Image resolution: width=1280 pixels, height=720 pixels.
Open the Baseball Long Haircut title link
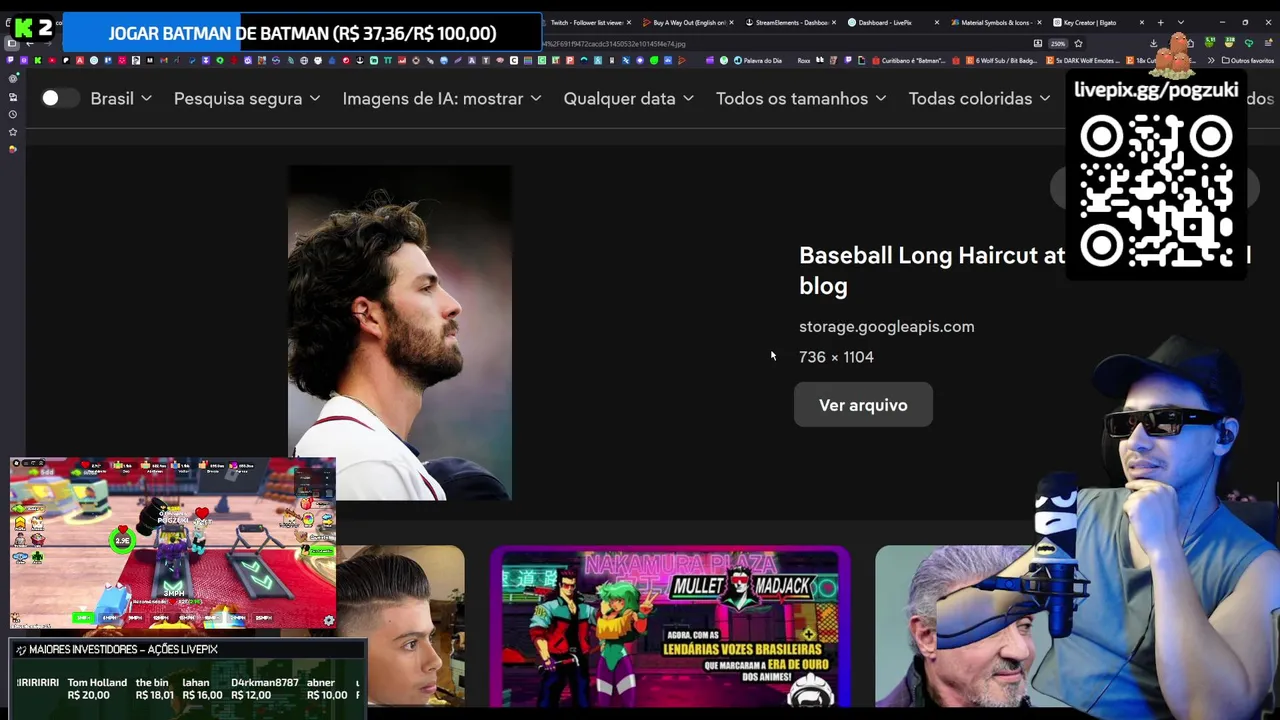932,270
